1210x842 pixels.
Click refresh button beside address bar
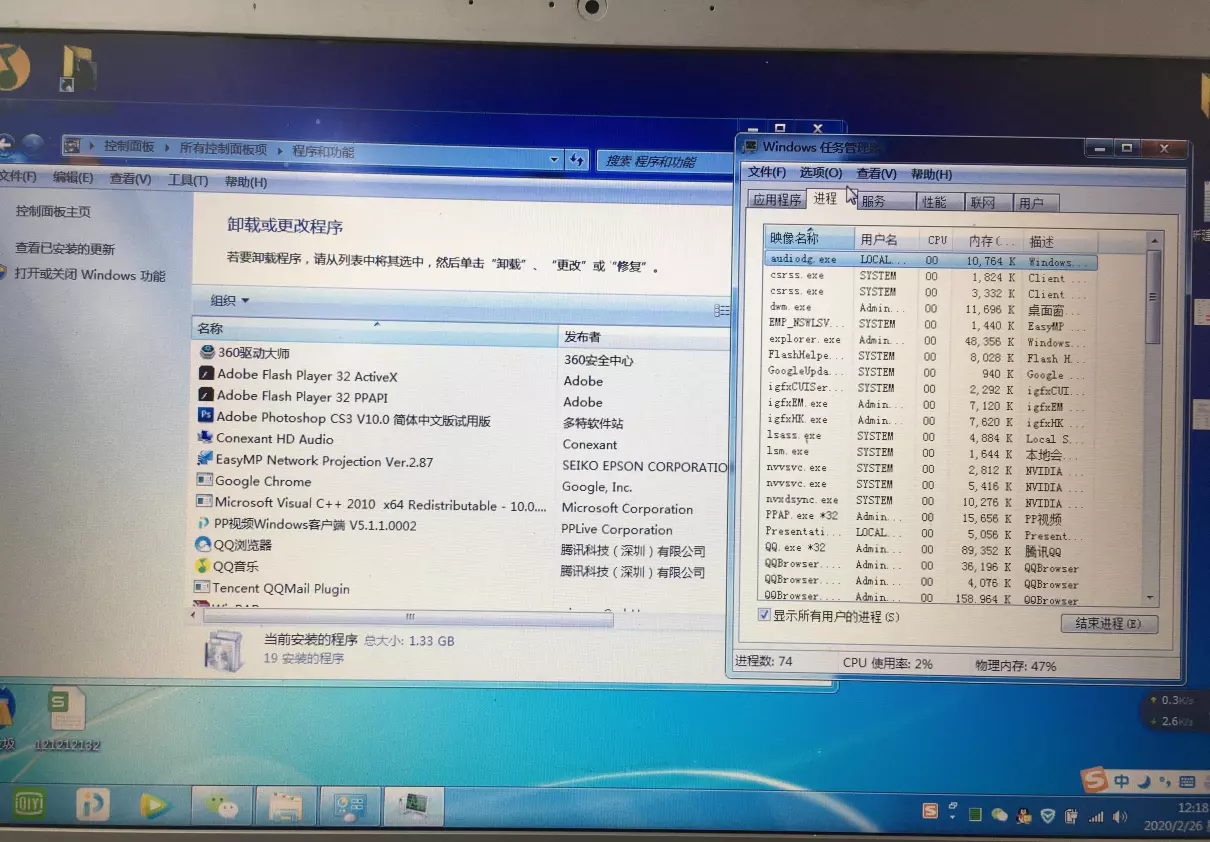coord(577,159)
